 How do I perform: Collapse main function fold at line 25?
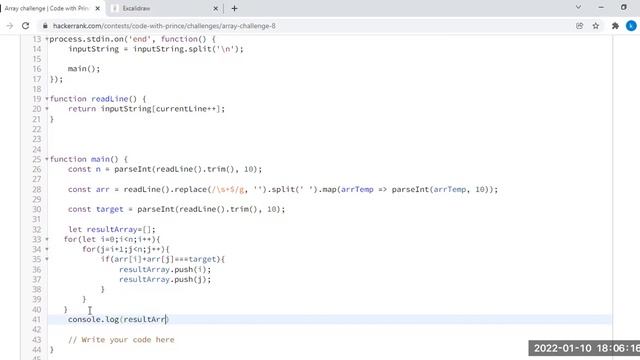point(47,159)
